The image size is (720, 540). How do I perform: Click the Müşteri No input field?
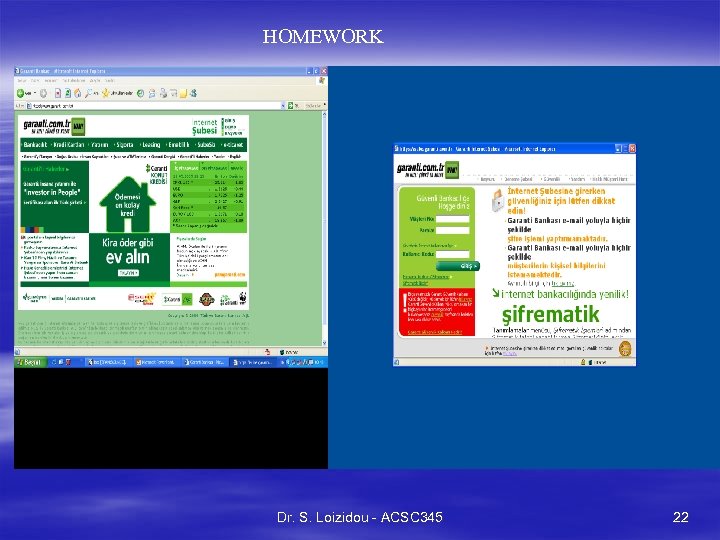click(452, 219)
